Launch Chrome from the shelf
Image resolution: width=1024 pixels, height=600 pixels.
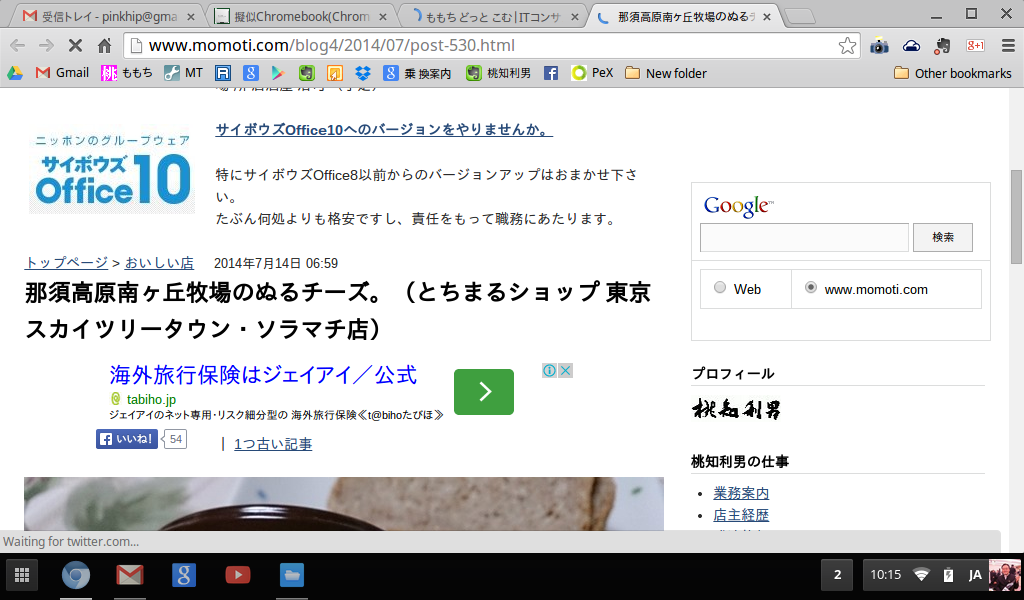pos(76,575)
